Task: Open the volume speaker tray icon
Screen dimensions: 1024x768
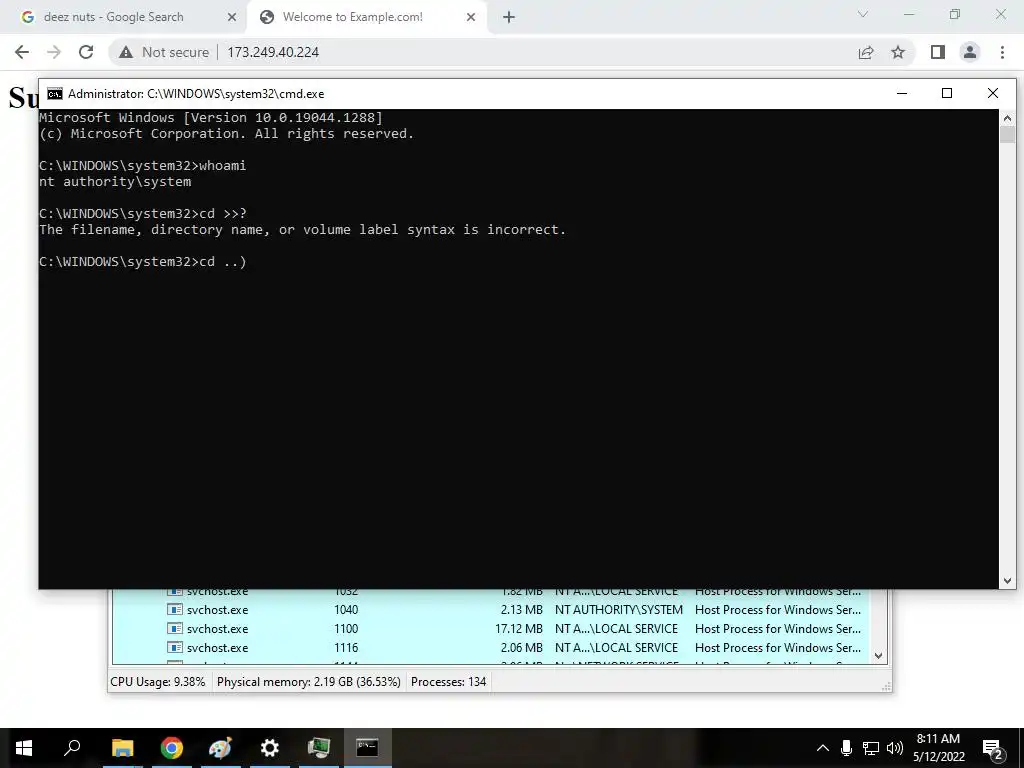Action: coord(895,748)
